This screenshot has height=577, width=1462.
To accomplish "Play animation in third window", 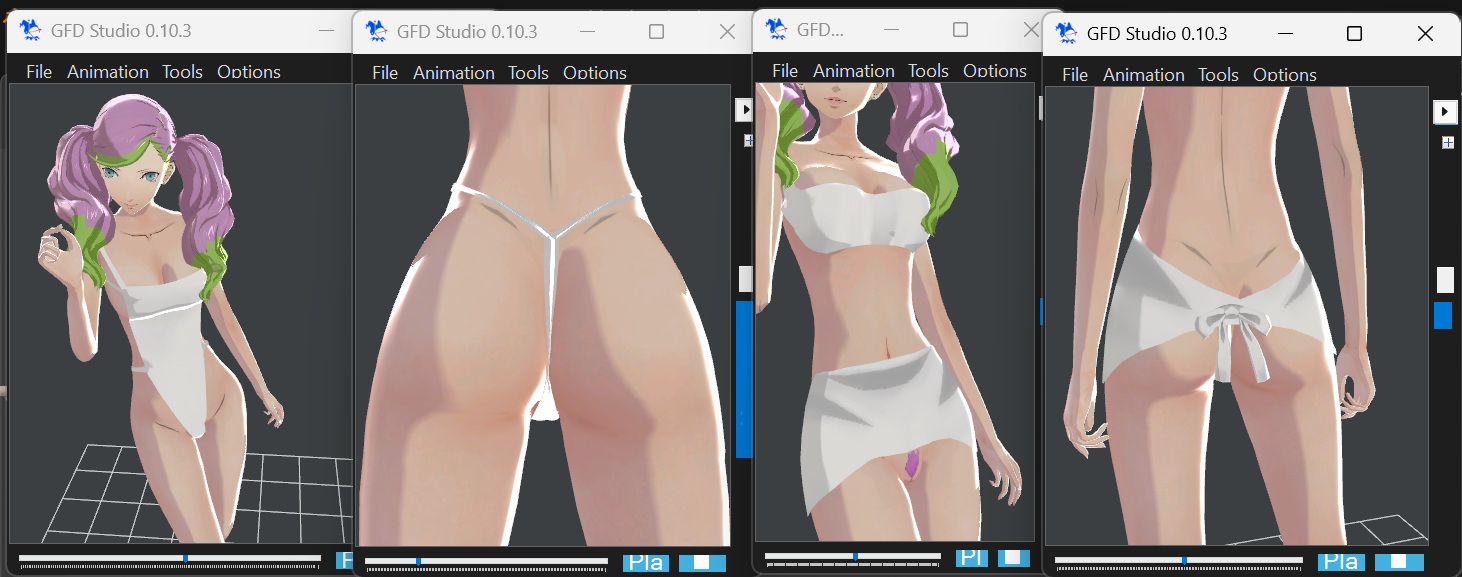I will coord(970,558).
